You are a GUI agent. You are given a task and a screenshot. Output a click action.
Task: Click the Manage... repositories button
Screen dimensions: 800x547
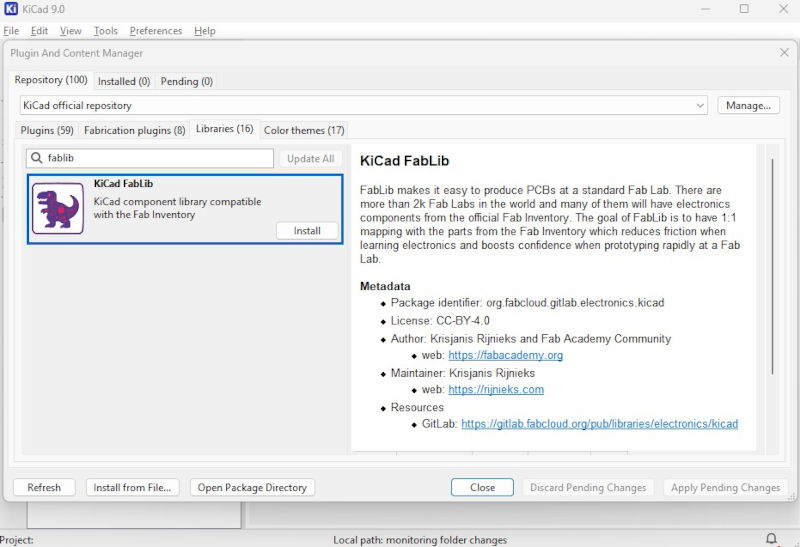pyautogui.click(x=748, y=105)
